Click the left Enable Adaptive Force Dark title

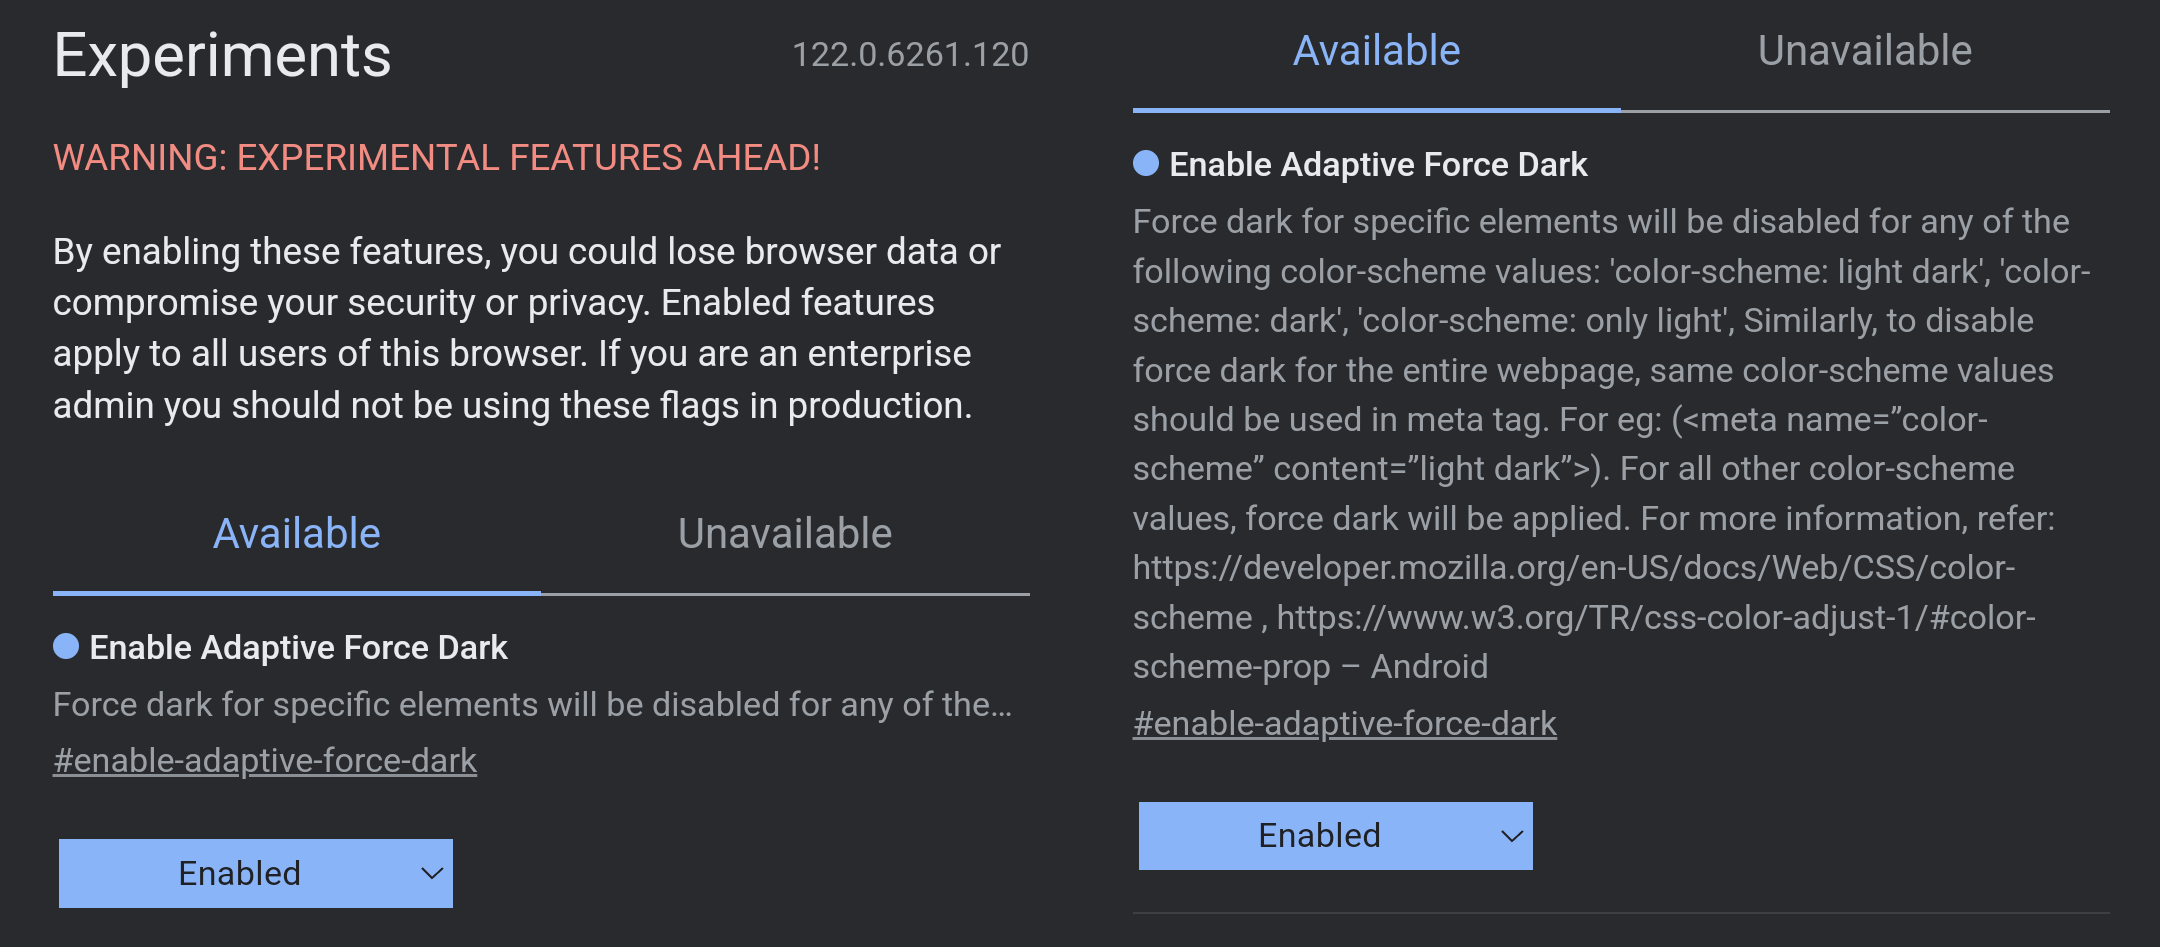tap(299, 648)
